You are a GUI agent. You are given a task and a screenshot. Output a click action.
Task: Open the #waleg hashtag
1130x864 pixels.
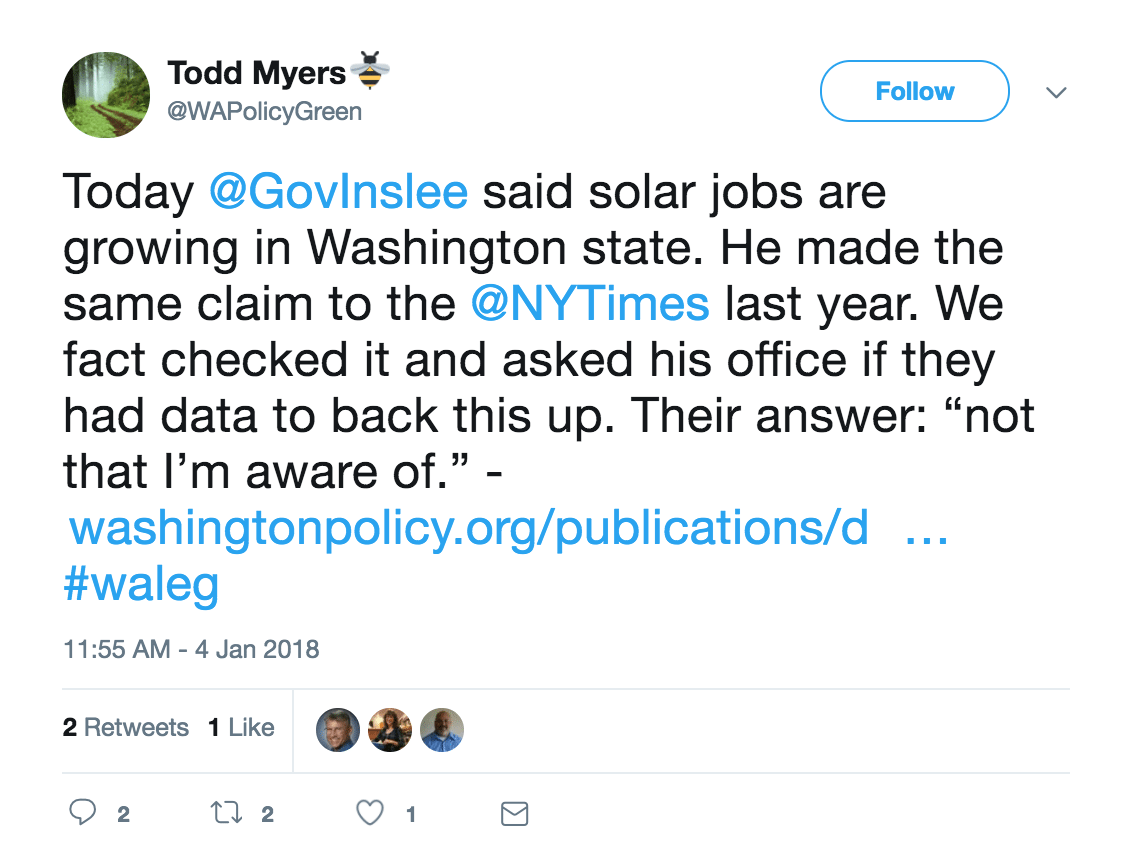pyautogui.click(x=141, y=584)
